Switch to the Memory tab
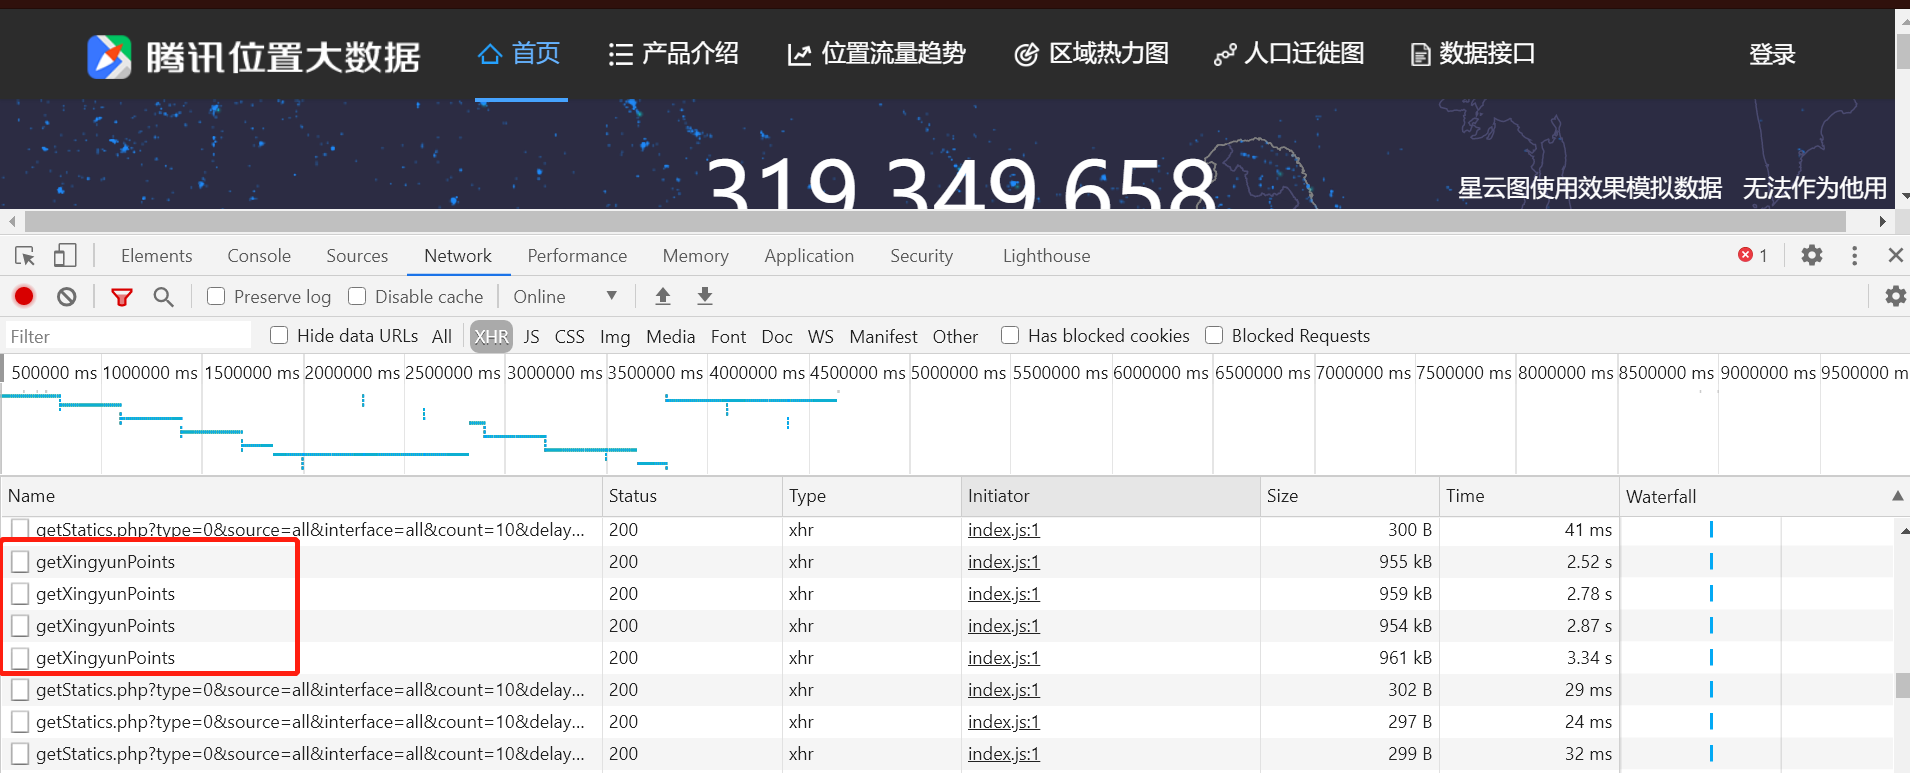1910x773 pixels. (x=695, y=256)
